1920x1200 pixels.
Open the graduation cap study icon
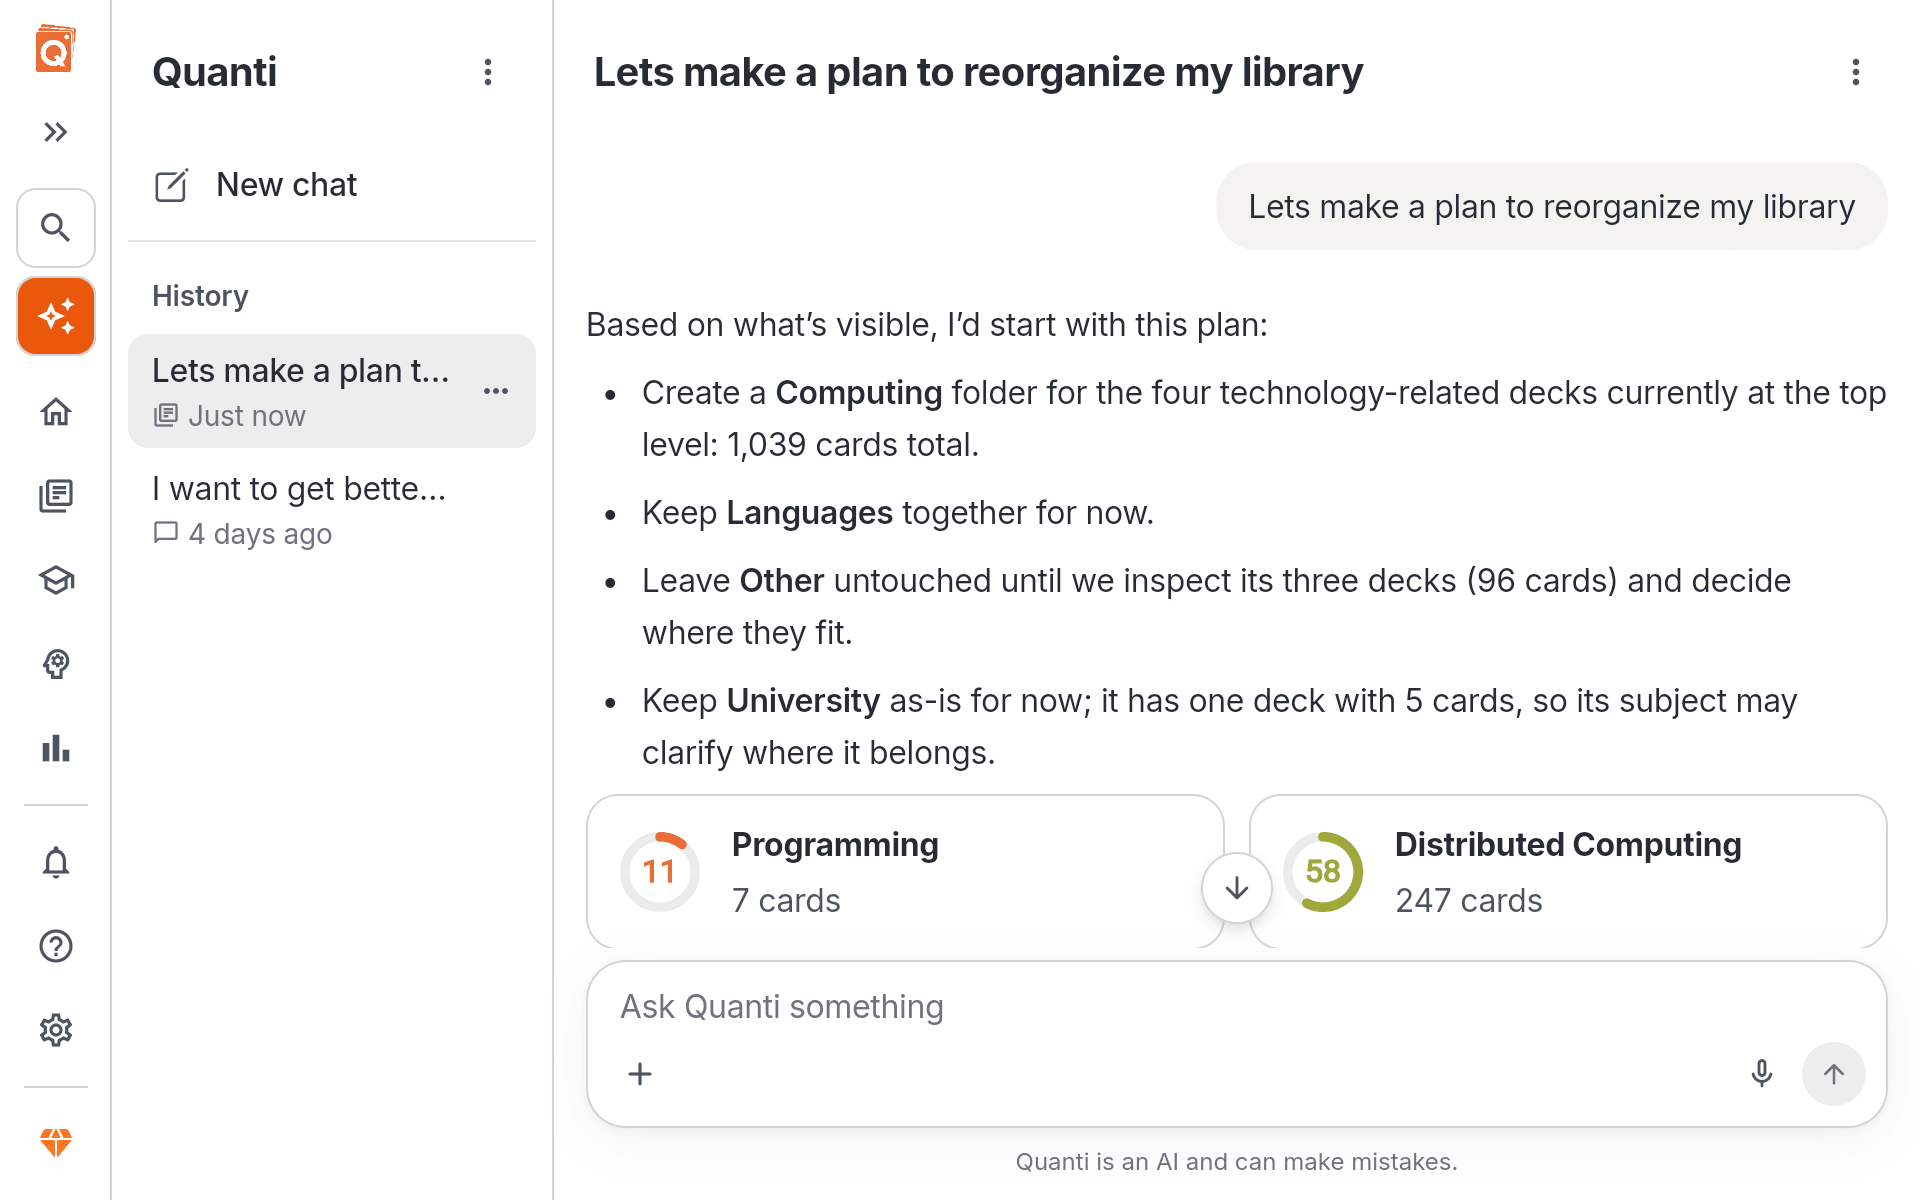56,580
